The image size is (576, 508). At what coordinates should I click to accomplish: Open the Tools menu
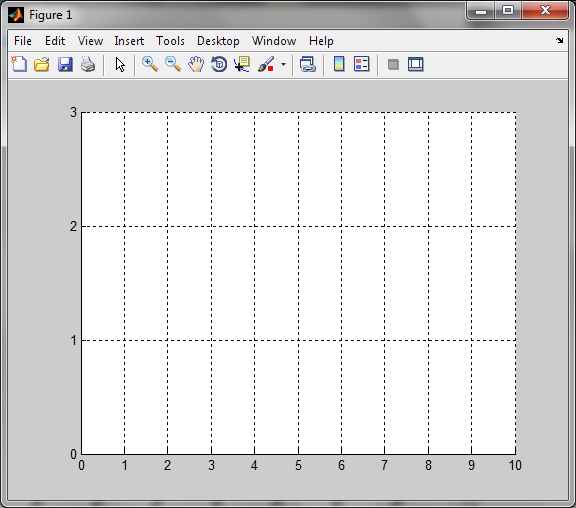pyautogui.click(x=170, y=41)
